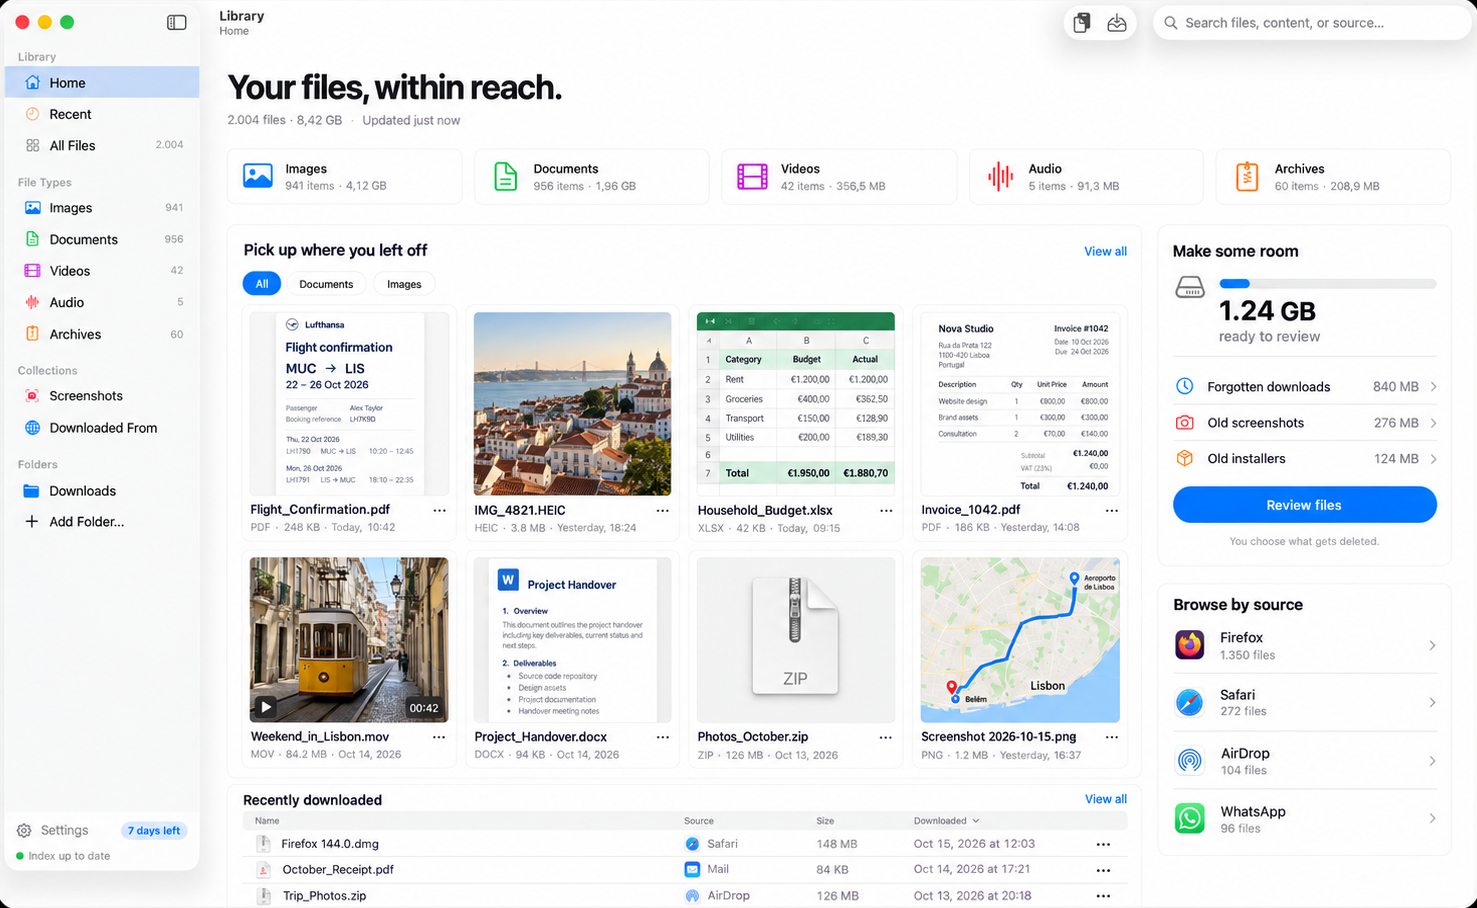The width and height of the screenshot is (1477, 908).
Task: Click the WhatsApp icon in sources
Action: [x=1189, y=819]
